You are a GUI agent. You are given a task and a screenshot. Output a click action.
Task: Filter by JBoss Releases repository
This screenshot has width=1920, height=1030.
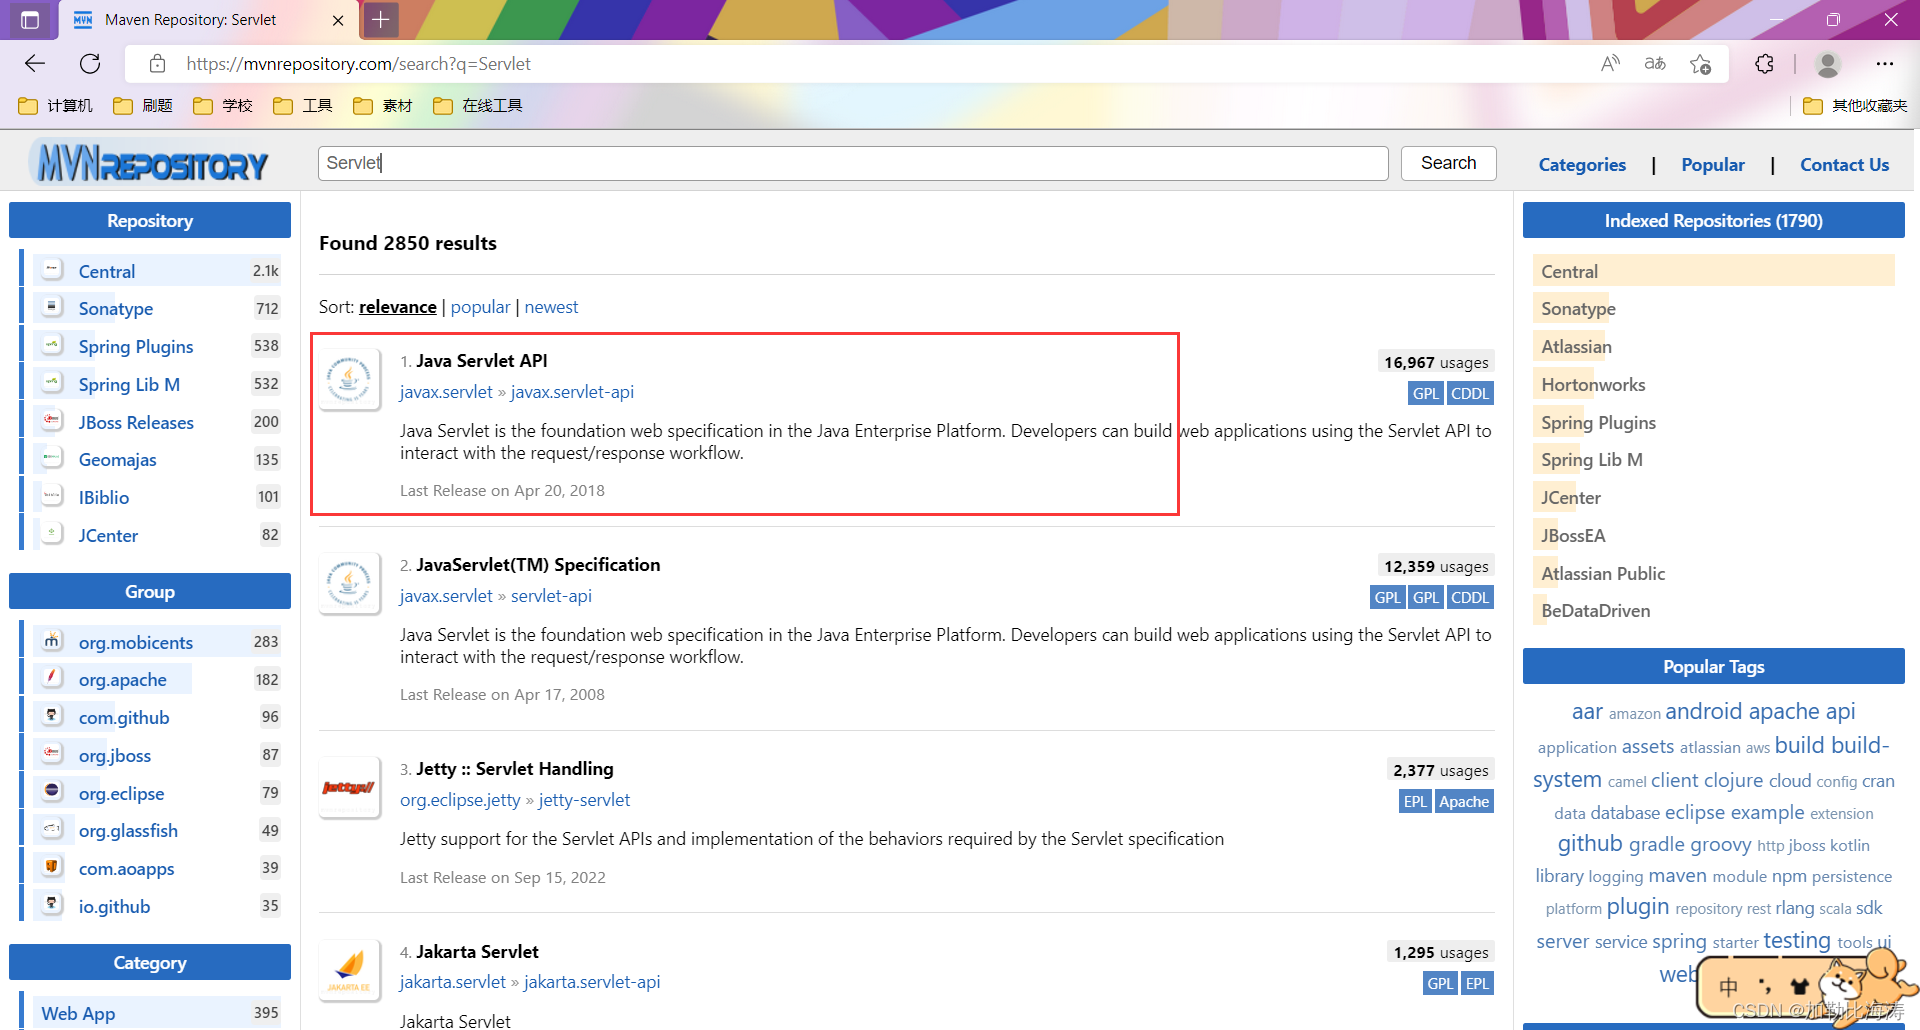[136, 423]
